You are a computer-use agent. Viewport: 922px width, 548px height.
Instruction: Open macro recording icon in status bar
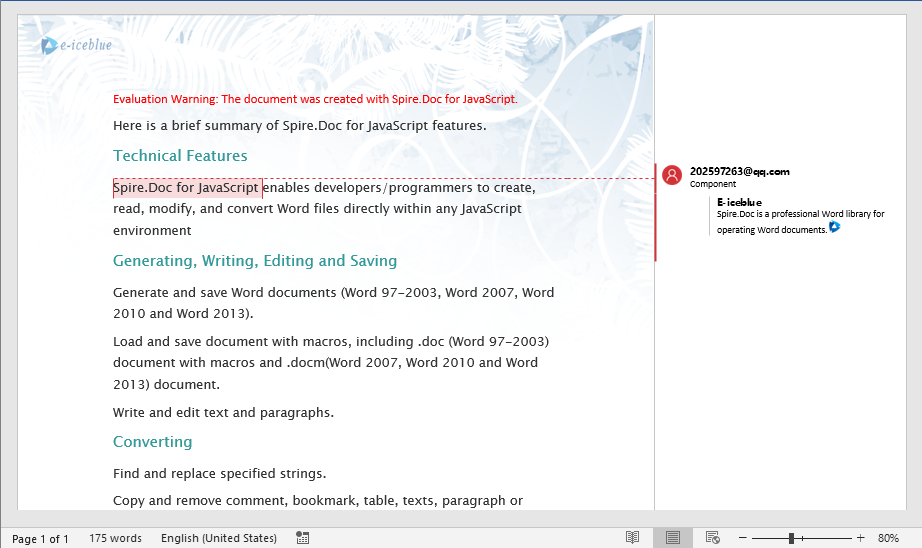pos(303,537)
